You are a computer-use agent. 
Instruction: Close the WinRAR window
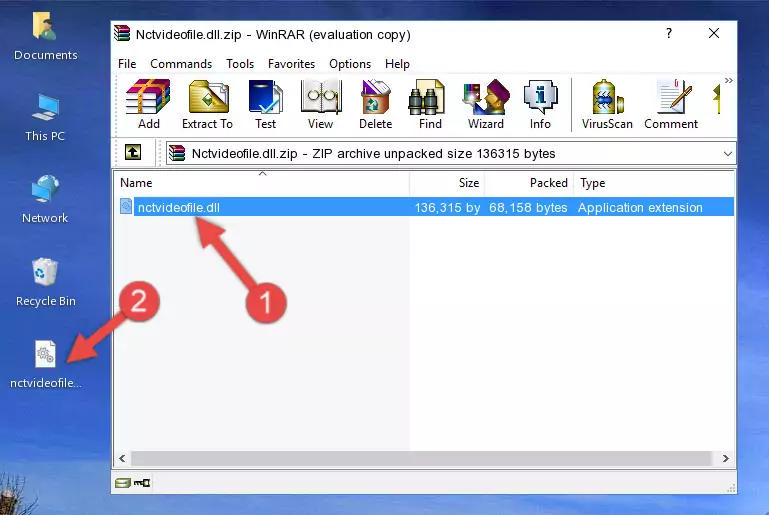pos(714,33)
